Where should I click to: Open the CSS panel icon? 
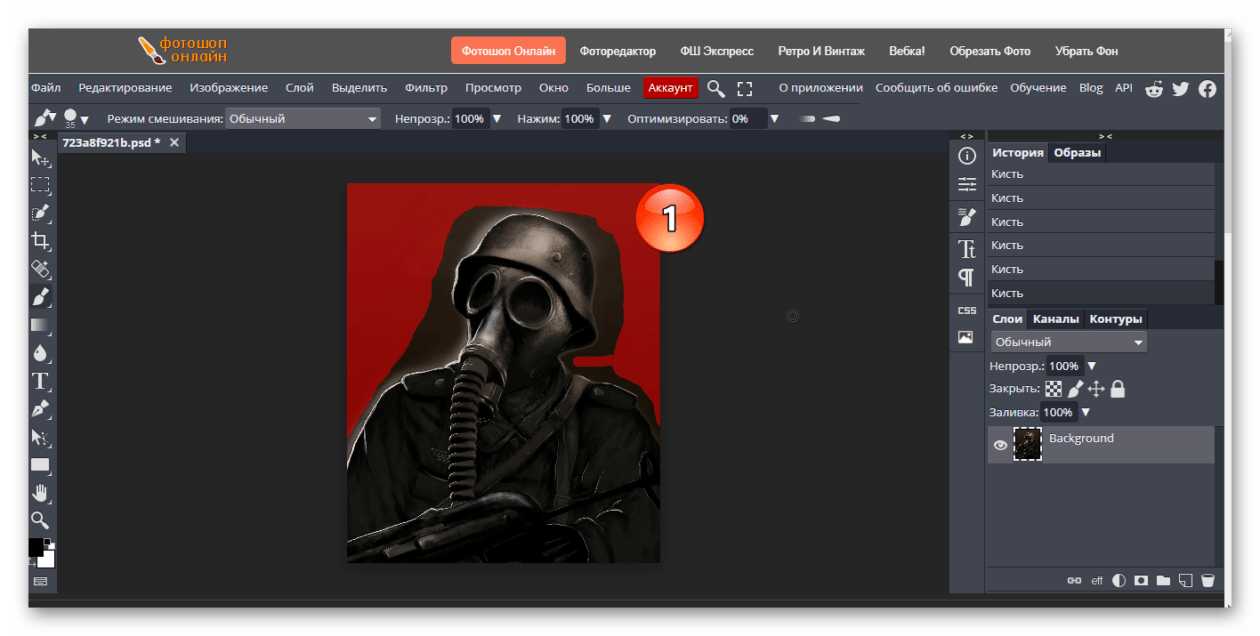pyautogui.click(x=967, y=311)
